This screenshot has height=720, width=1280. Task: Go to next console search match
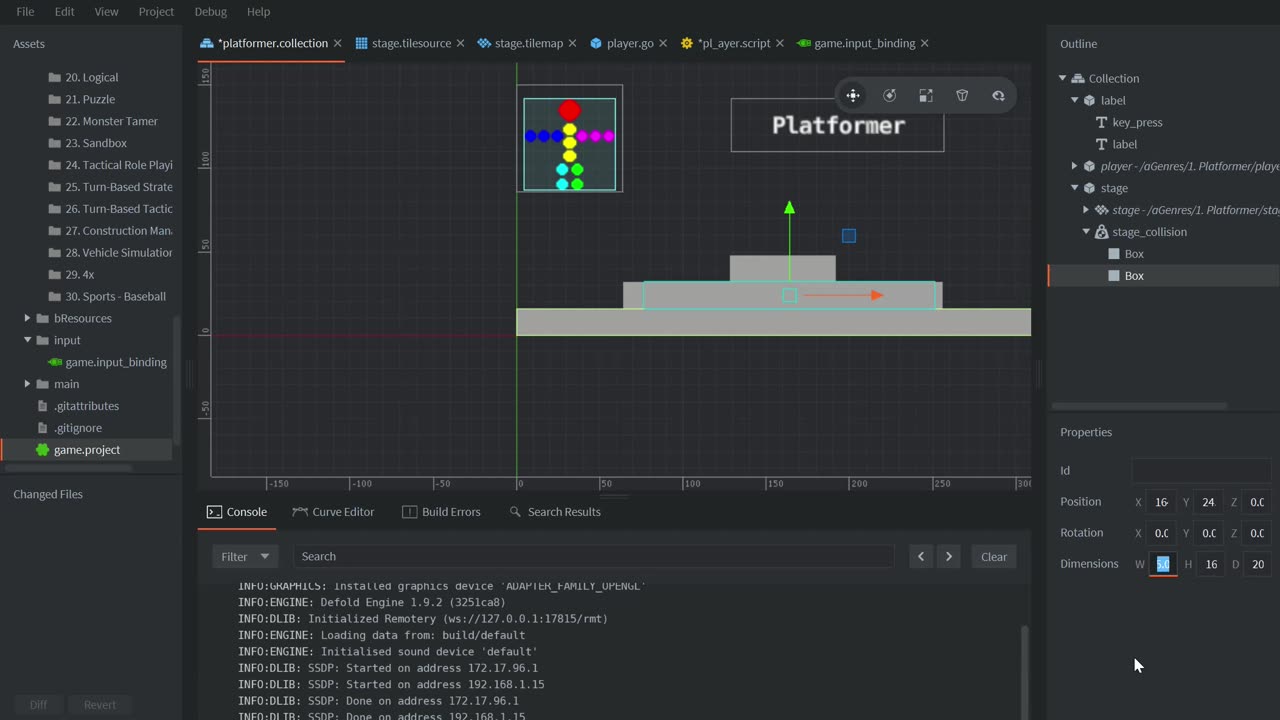pos(949,557)
